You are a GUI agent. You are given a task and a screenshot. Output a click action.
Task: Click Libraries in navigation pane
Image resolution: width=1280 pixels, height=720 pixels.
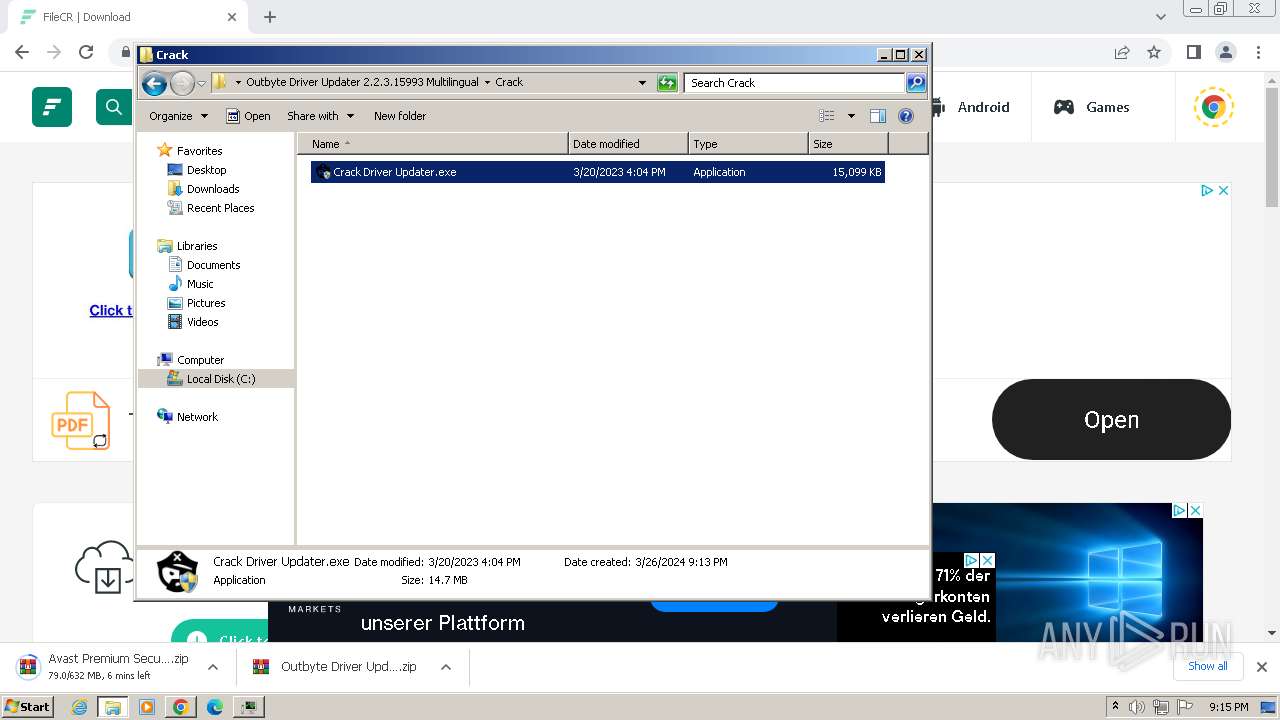point(197,246)
